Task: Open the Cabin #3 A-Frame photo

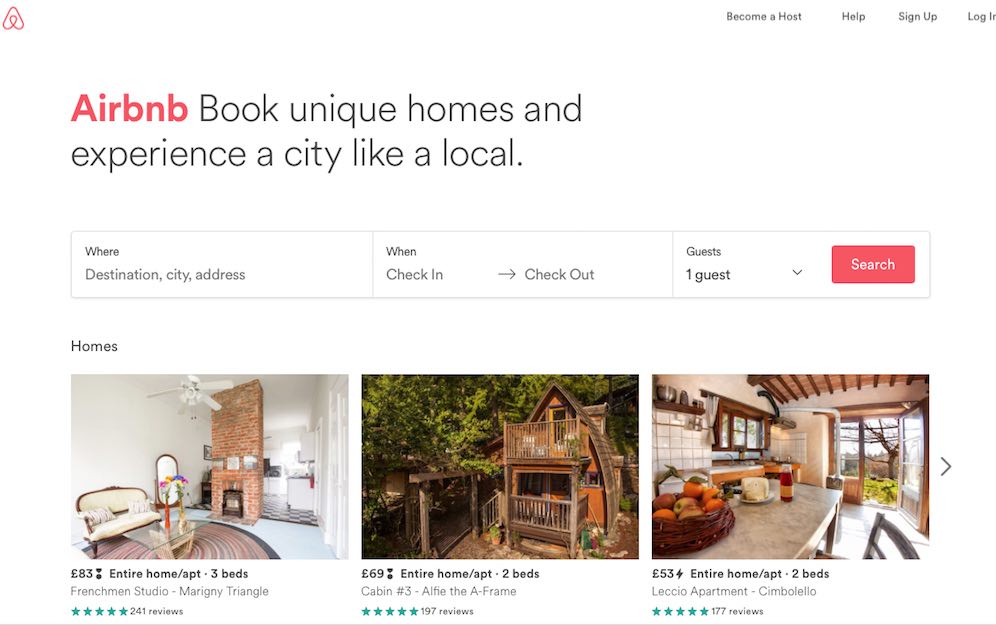Action: (x=500, y=467)
